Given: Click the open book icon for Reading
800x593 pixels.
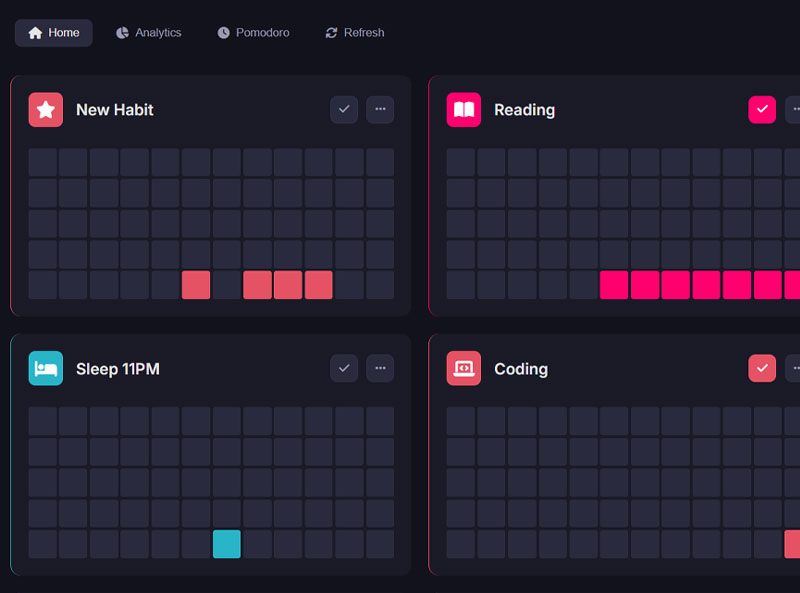Looking at the screenshot, I should (x=463, y=110).
